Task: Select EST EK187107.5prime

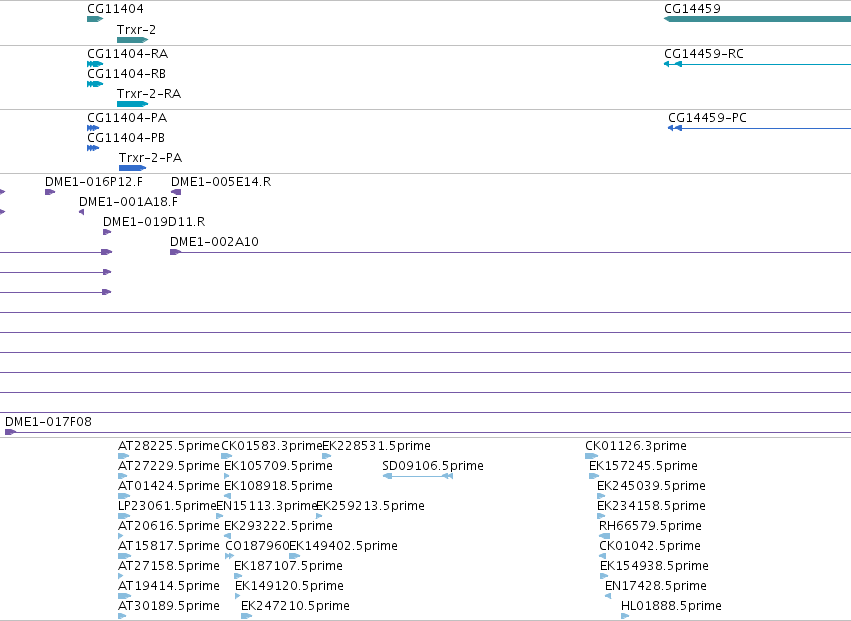Action: pos(288,567)
